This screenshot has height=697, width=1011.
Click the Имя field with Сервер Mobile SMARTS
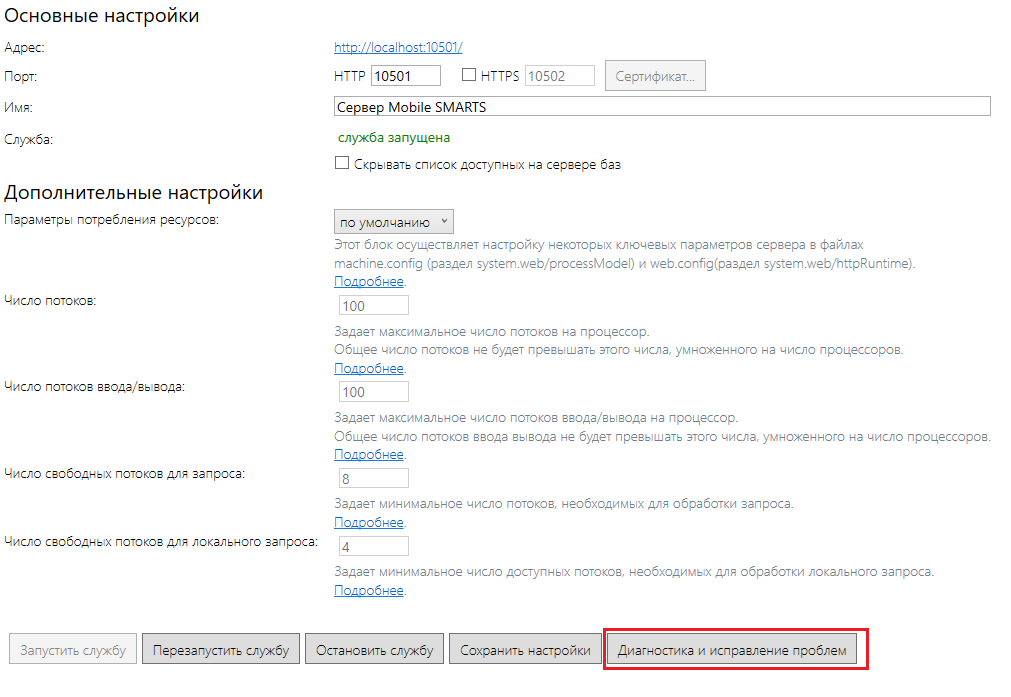(662, 106)
